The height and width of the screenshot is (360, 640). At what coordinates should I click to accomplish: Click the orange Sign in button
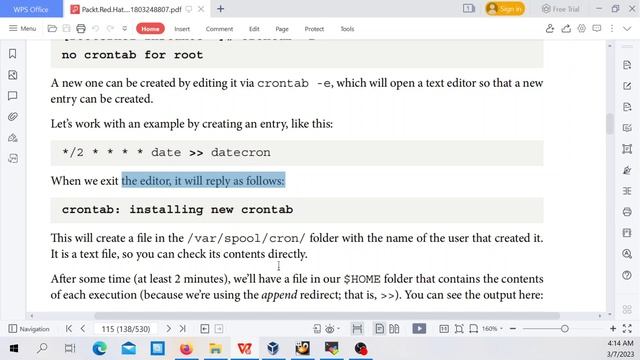coord(505,9)
